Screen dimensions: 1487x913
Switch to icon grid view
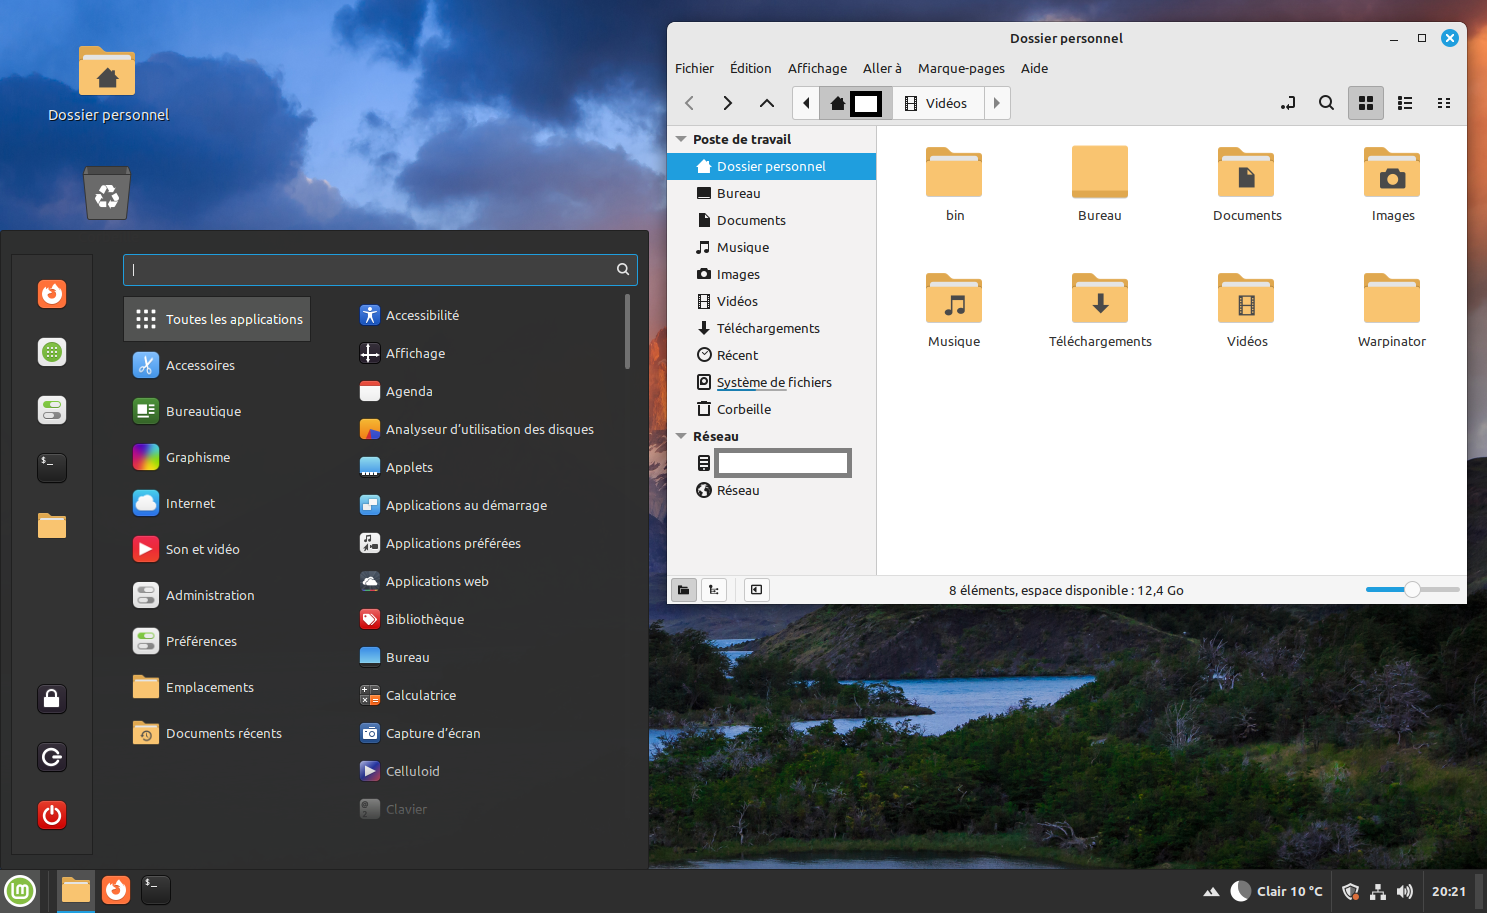1365,103
